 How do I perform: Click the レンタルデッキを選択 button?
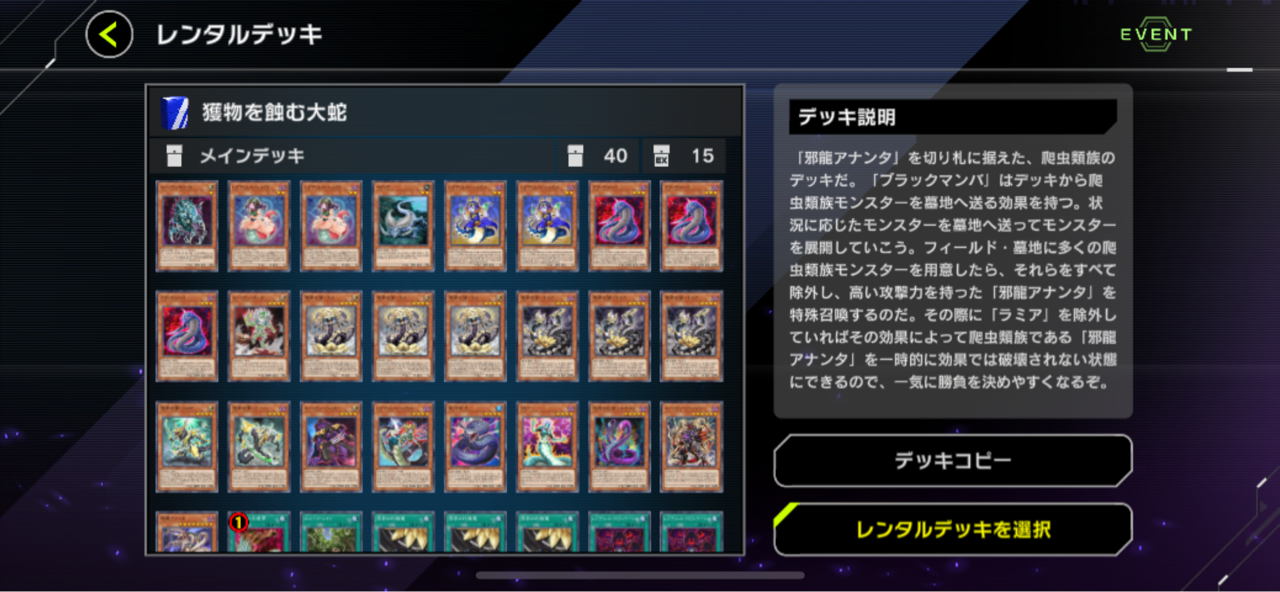coord(953,530)
